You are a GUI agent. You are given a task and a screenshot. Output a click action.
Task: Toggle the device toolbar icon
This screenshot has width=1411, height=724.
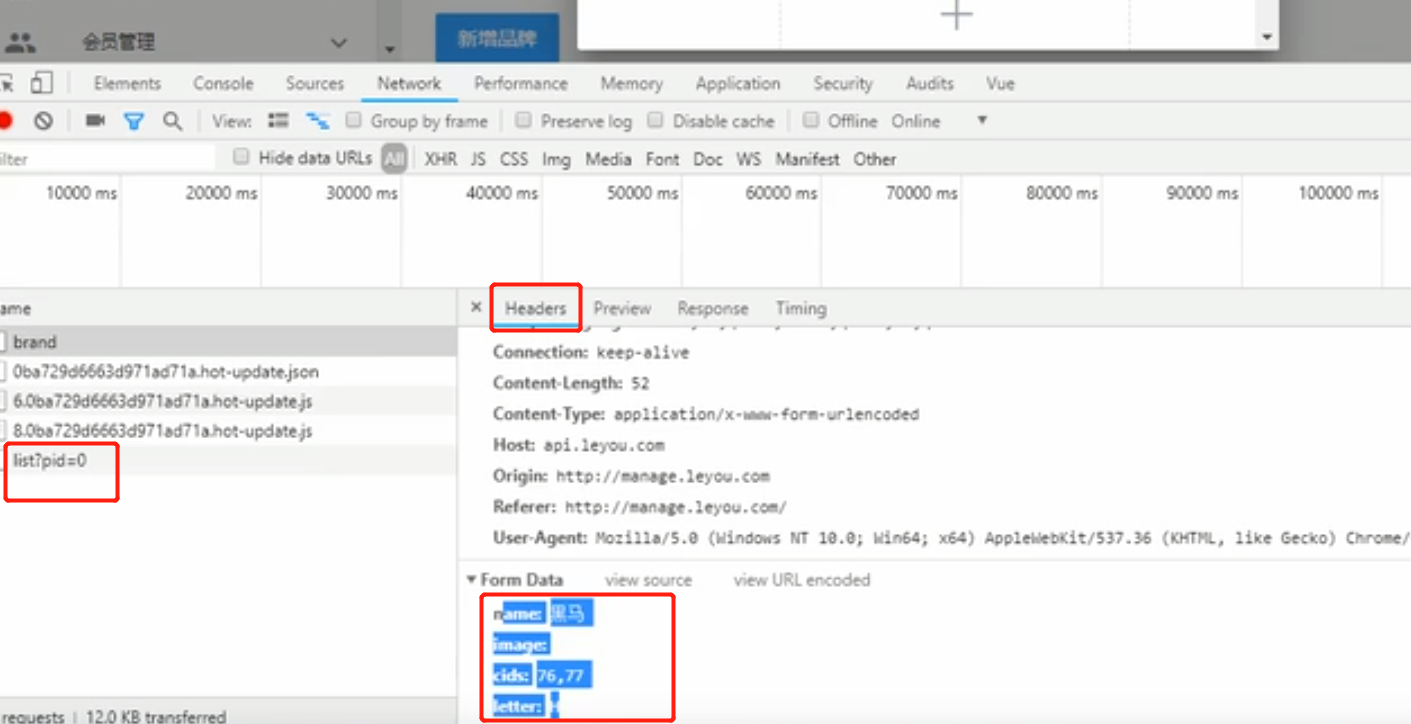41,83
